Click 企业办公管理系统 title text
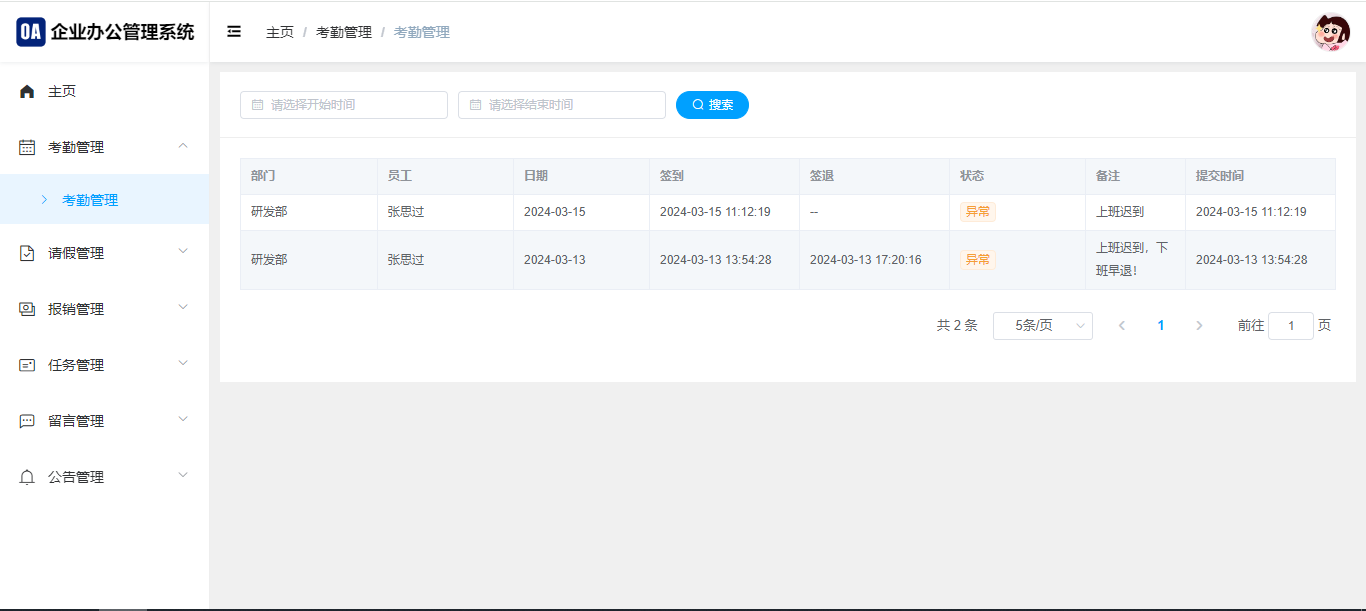The width and height of the screenshot is (1366, 611). click(123, 32)
